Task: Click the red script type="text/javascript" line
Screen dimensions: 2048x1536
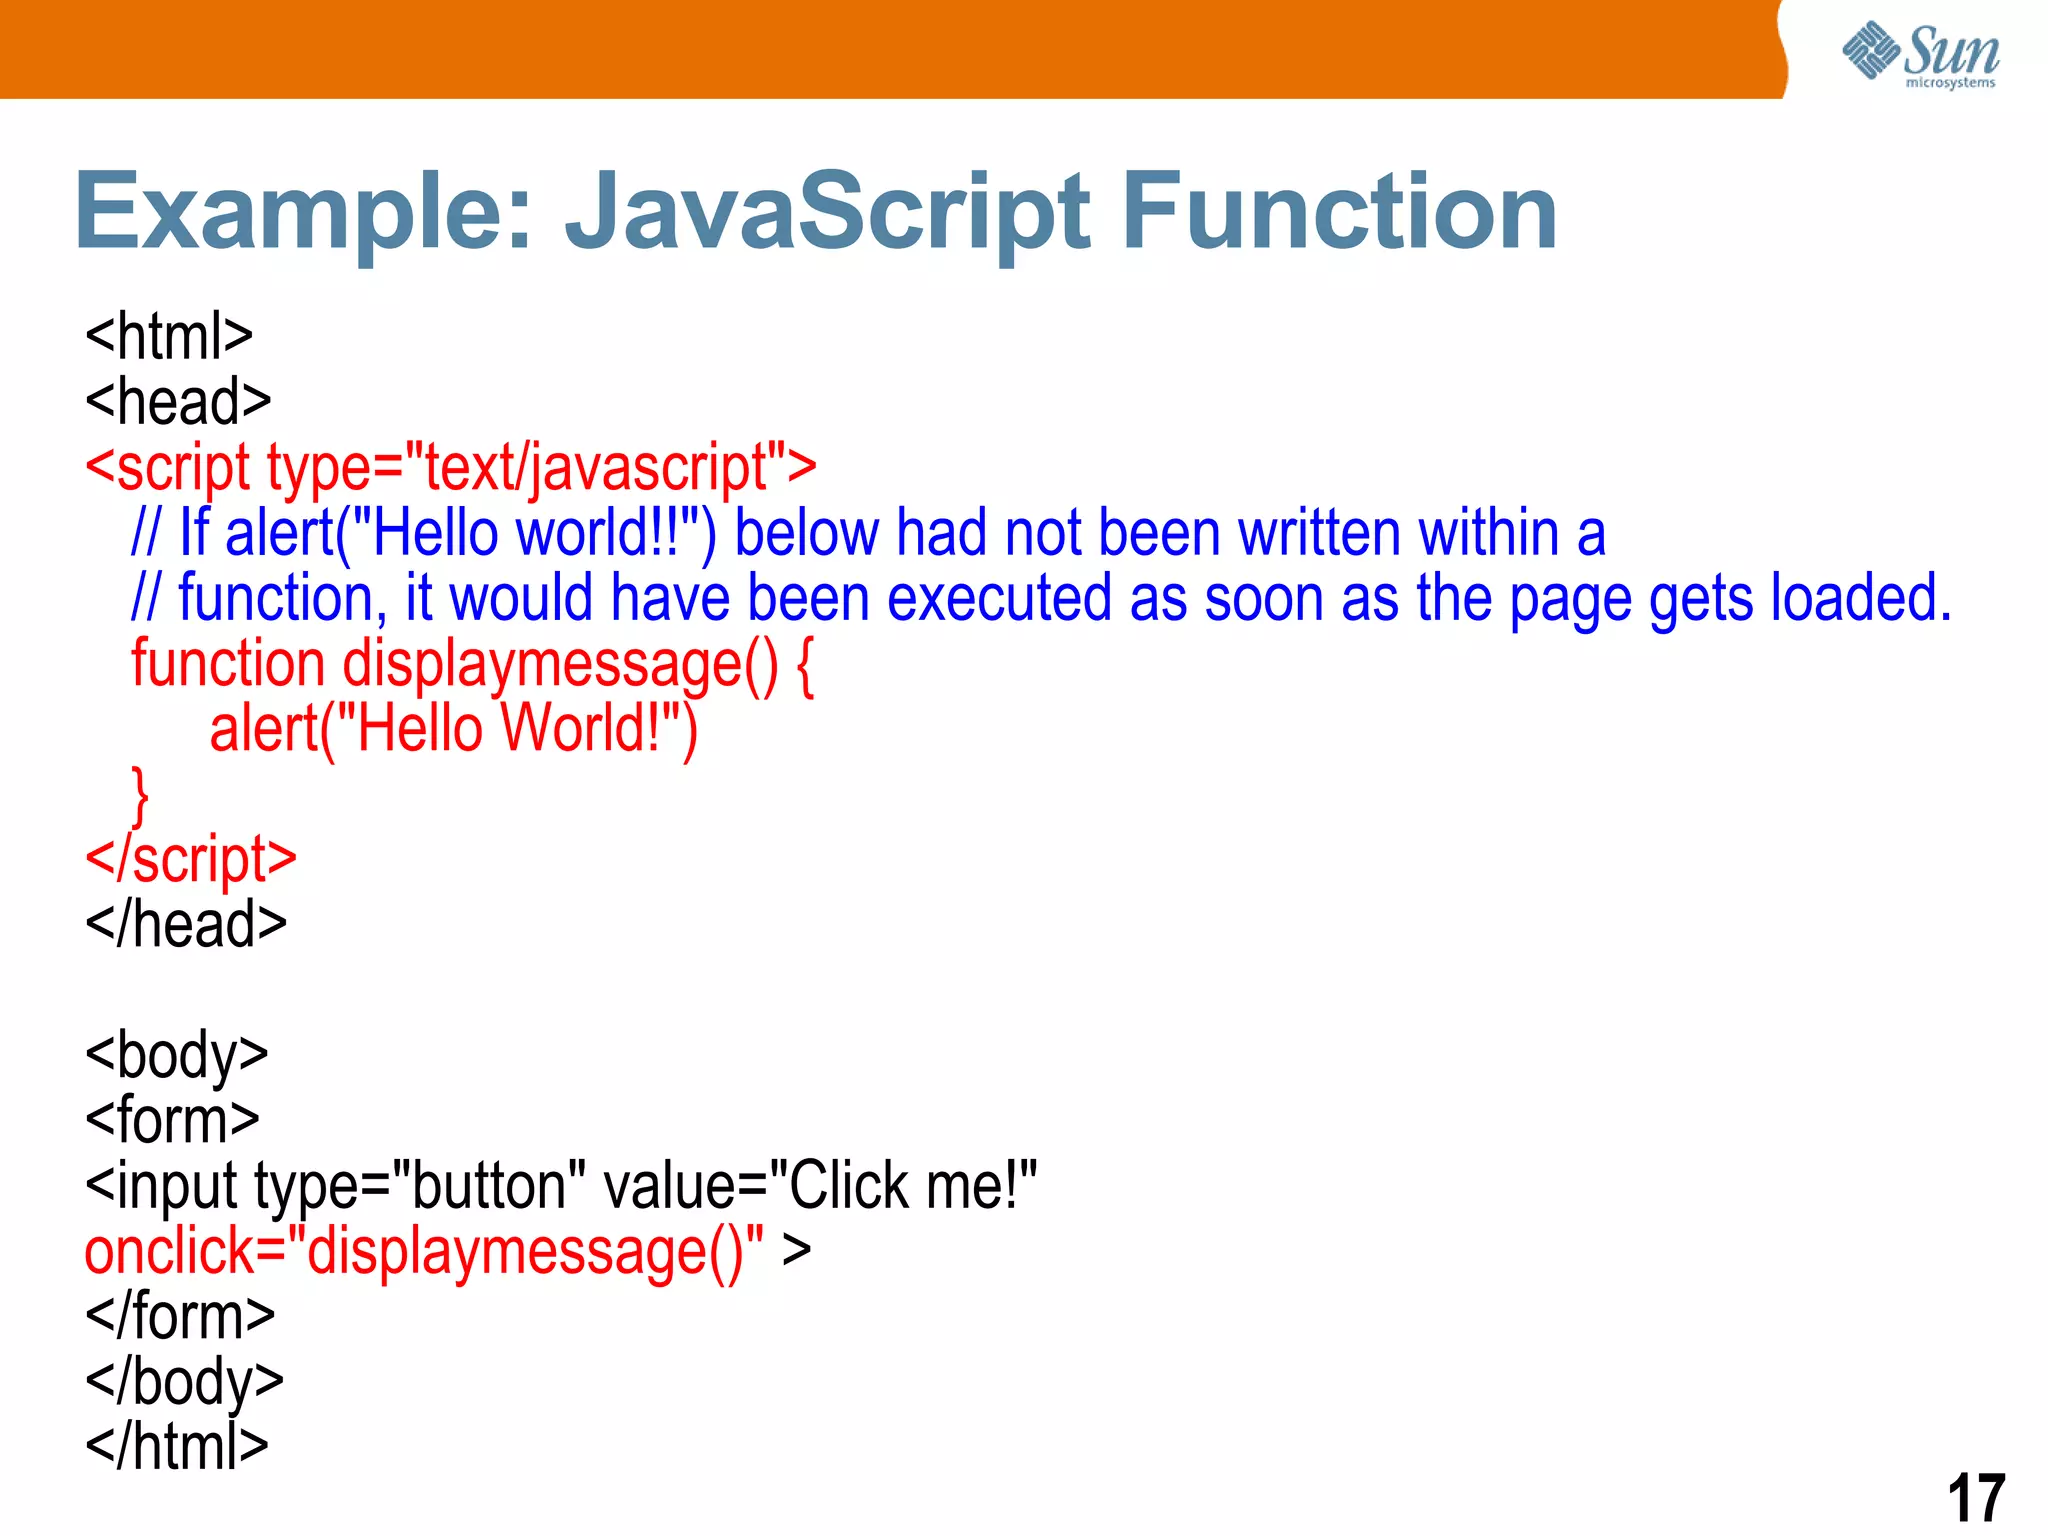Action: [451, 468]
